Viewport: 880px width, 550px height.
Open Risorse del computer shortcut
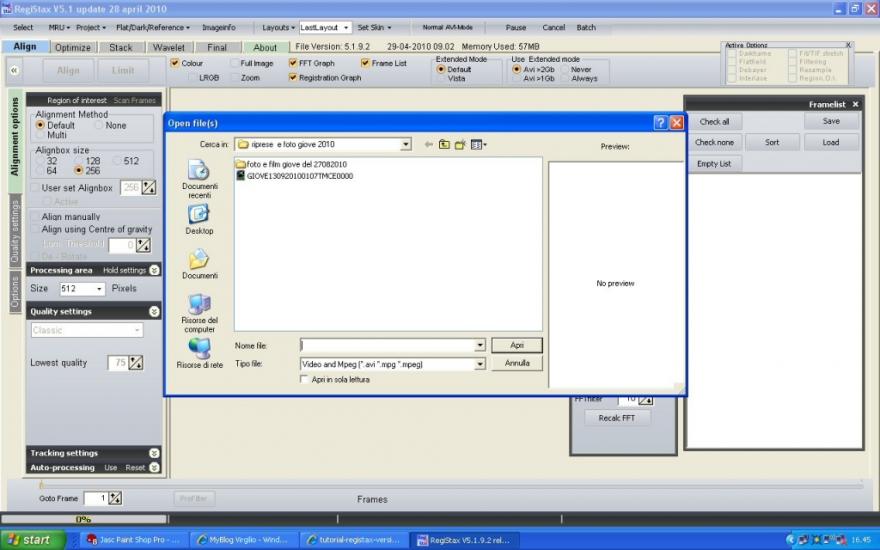(199, 313)
